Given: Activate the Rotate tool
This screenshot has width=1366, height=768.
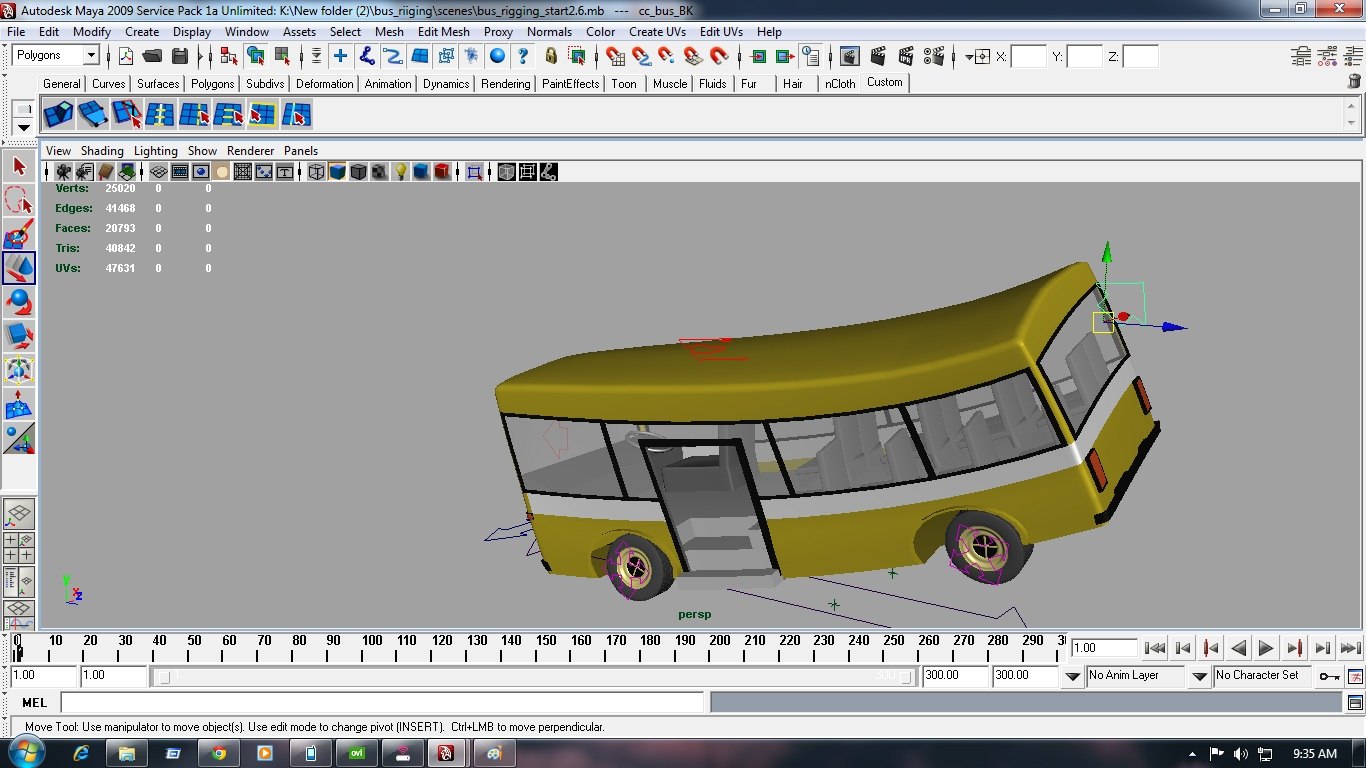Looking at the screenshot, I should pyautogui.click(x=19, y=301).
